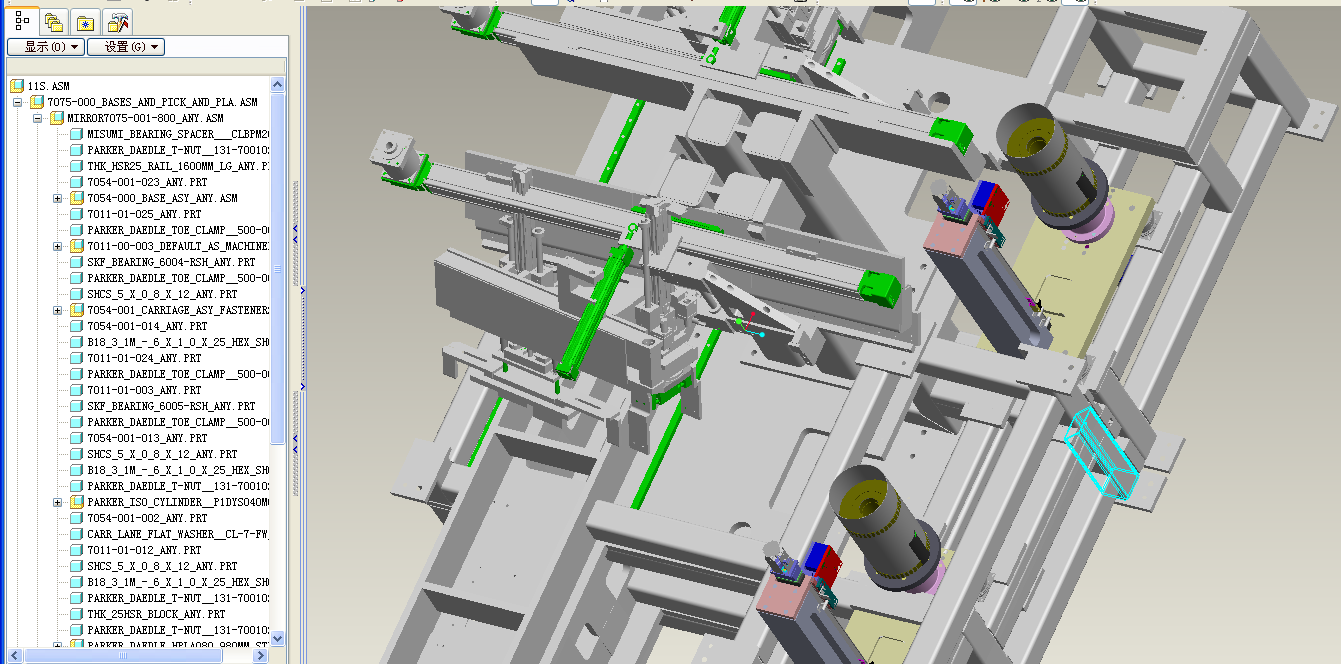Click the model tree horizontal scrollbar right arrow

click(x=261, y=656)
